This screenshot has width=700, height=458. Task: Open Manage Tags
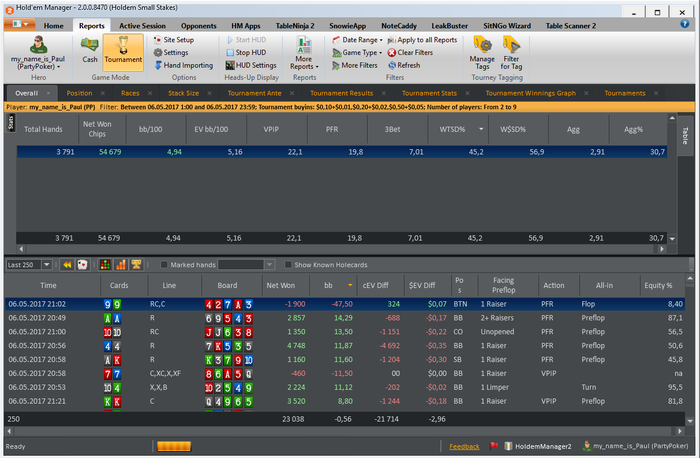pyautogui.click(x=482, y=53)
